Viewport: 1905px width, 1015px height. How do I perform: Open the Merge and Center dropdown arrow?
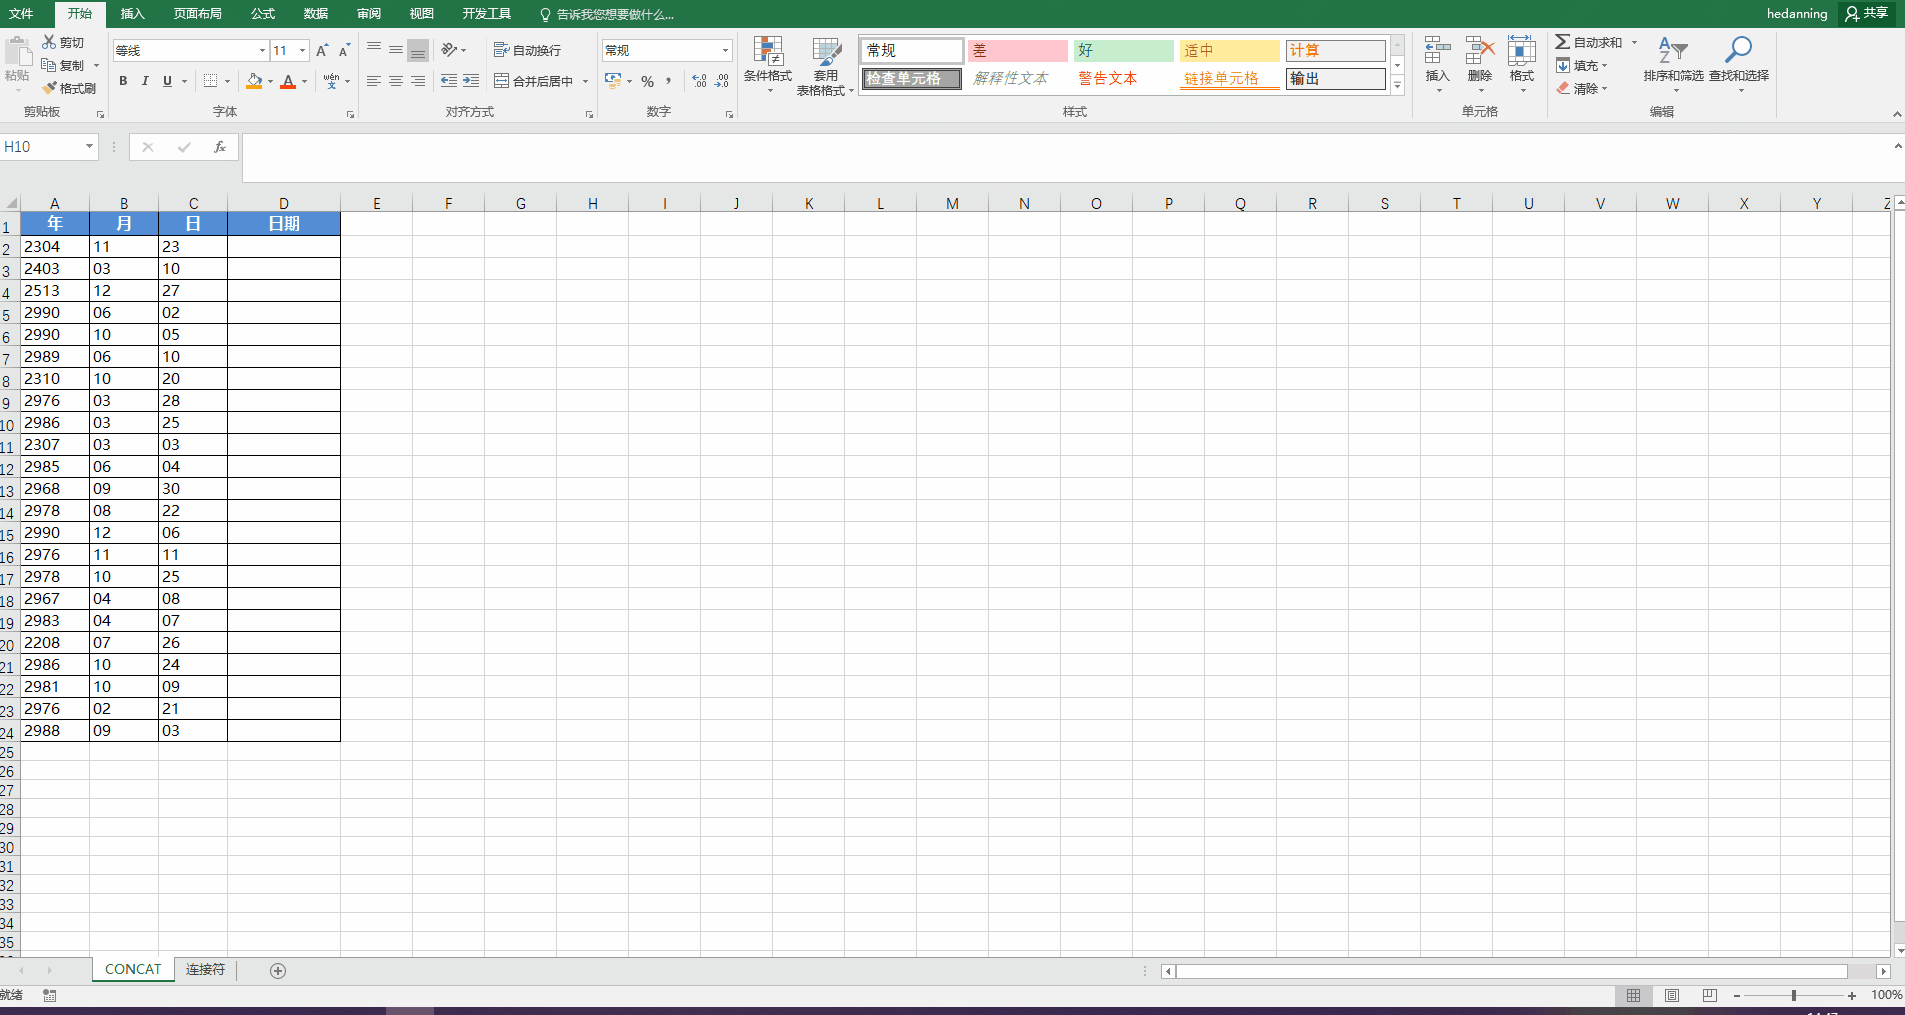pyautogui.click(x=585, y=81)
